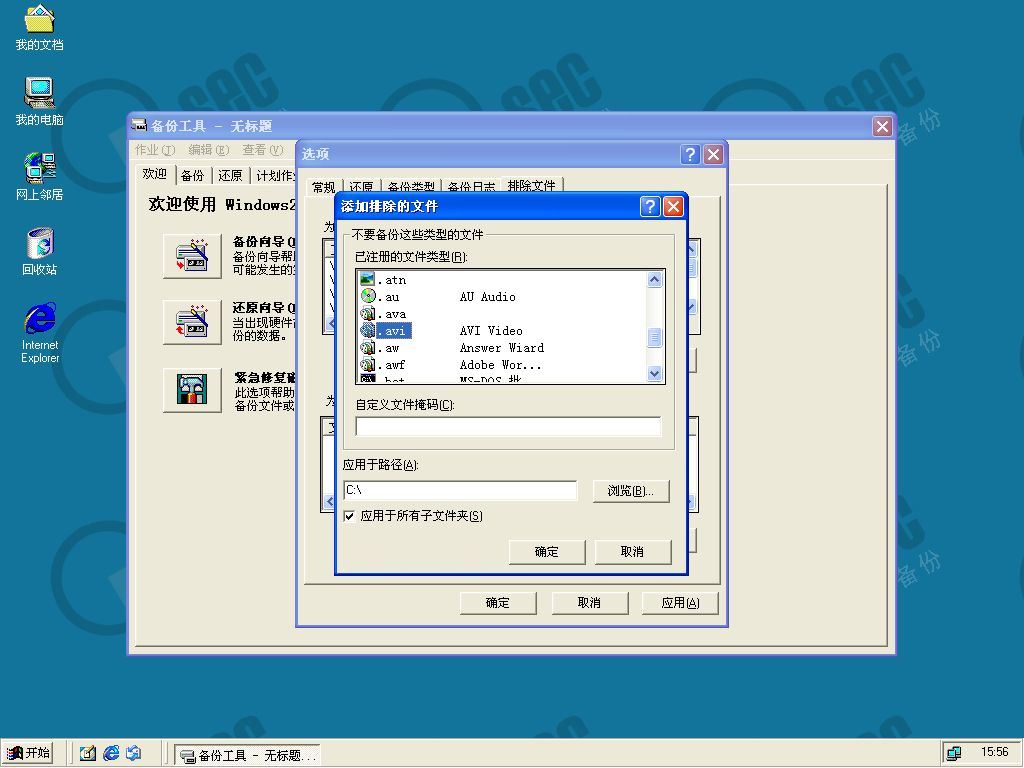Screen dimensions: 1024x768
Task: Open the Backup Wizard icon button
Action: tap(192, 255)
